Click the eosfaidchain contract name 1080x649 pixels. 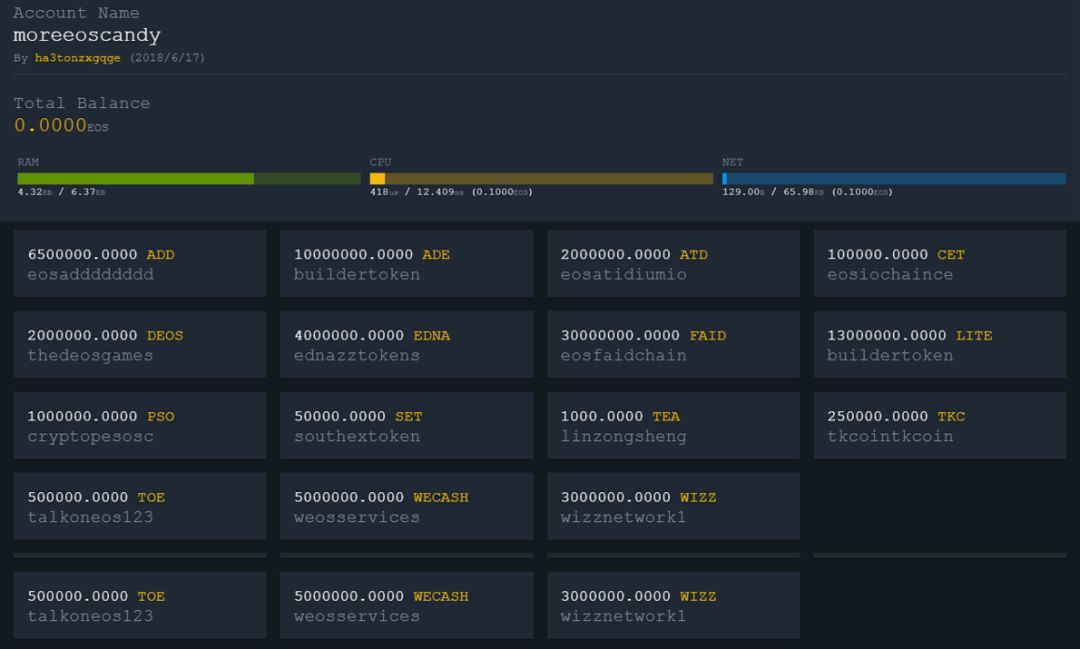click(623, 356)
